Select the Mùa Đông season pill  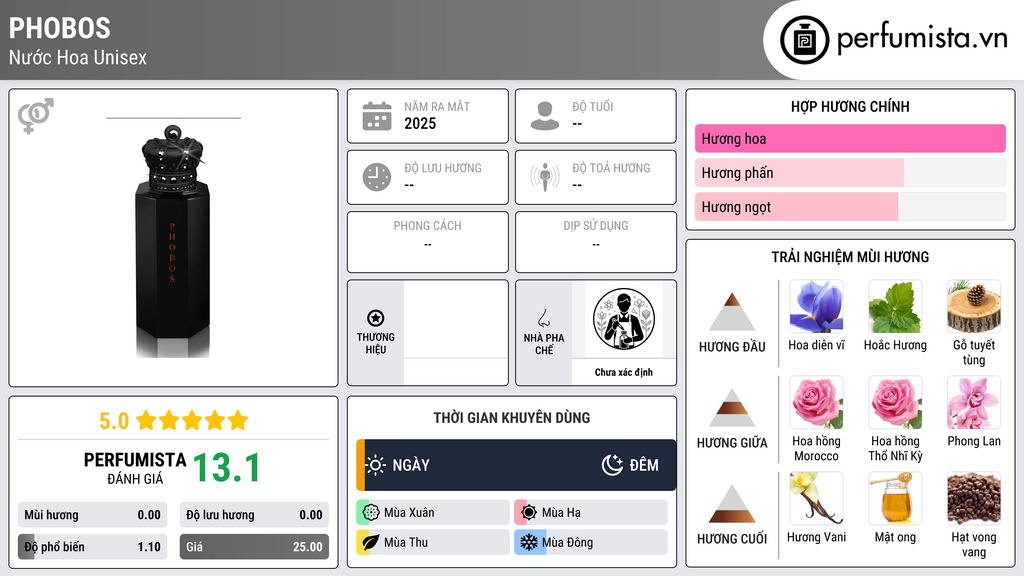click(591, 542)
